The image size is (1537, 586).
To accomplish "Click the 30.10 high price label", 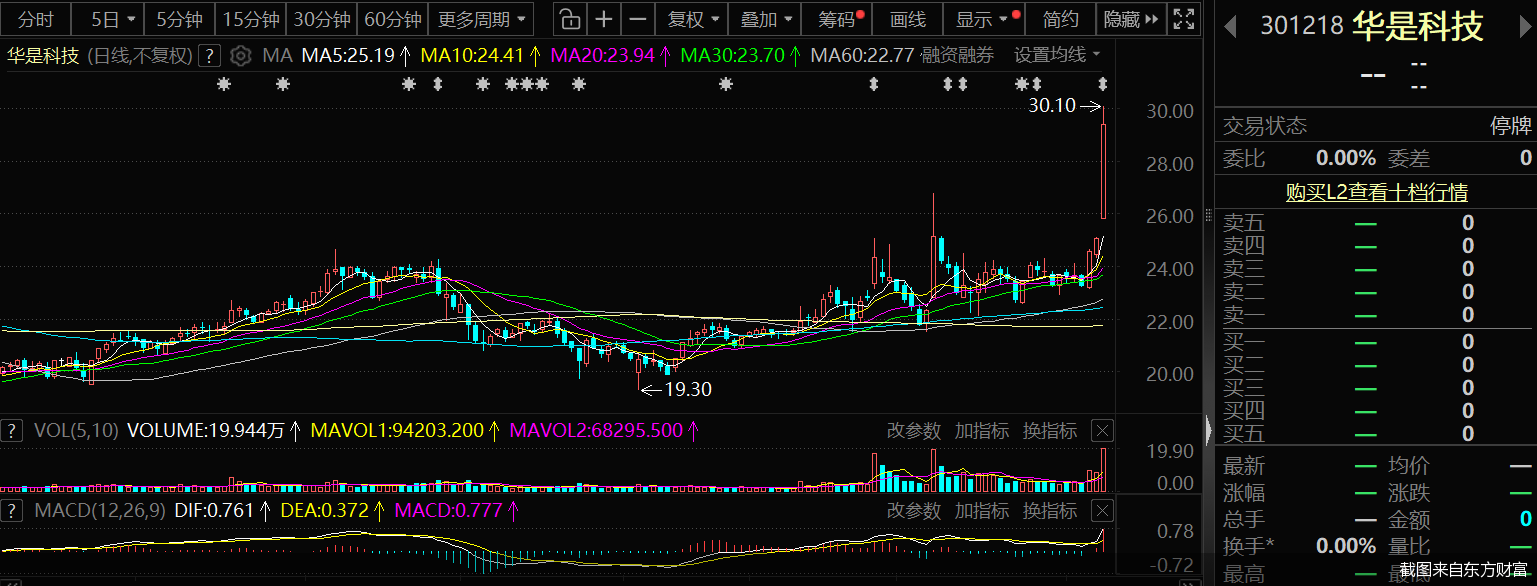I will (x=1052, y=105).
